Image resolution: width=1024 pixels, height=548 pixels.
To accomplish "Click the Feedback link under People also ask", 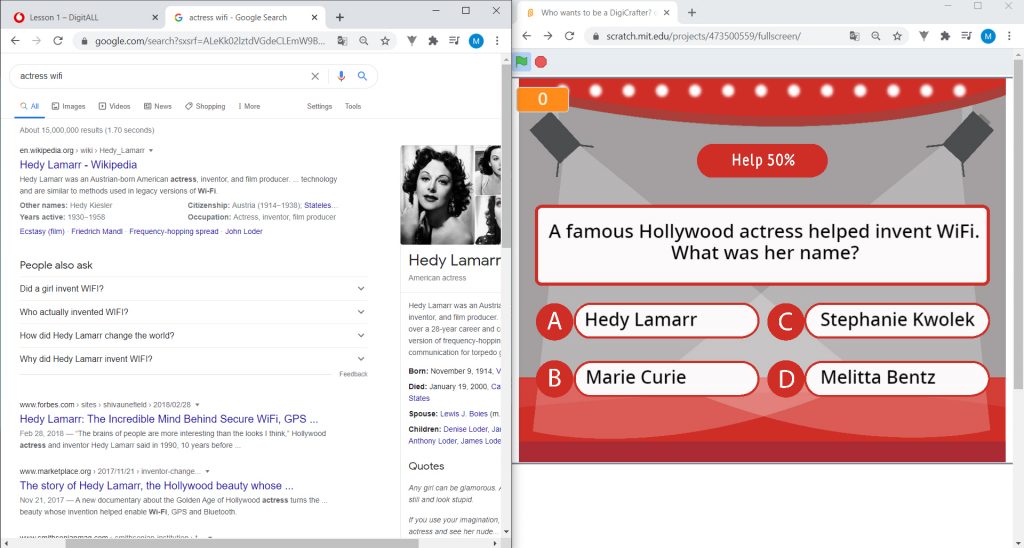I will 353,374.
